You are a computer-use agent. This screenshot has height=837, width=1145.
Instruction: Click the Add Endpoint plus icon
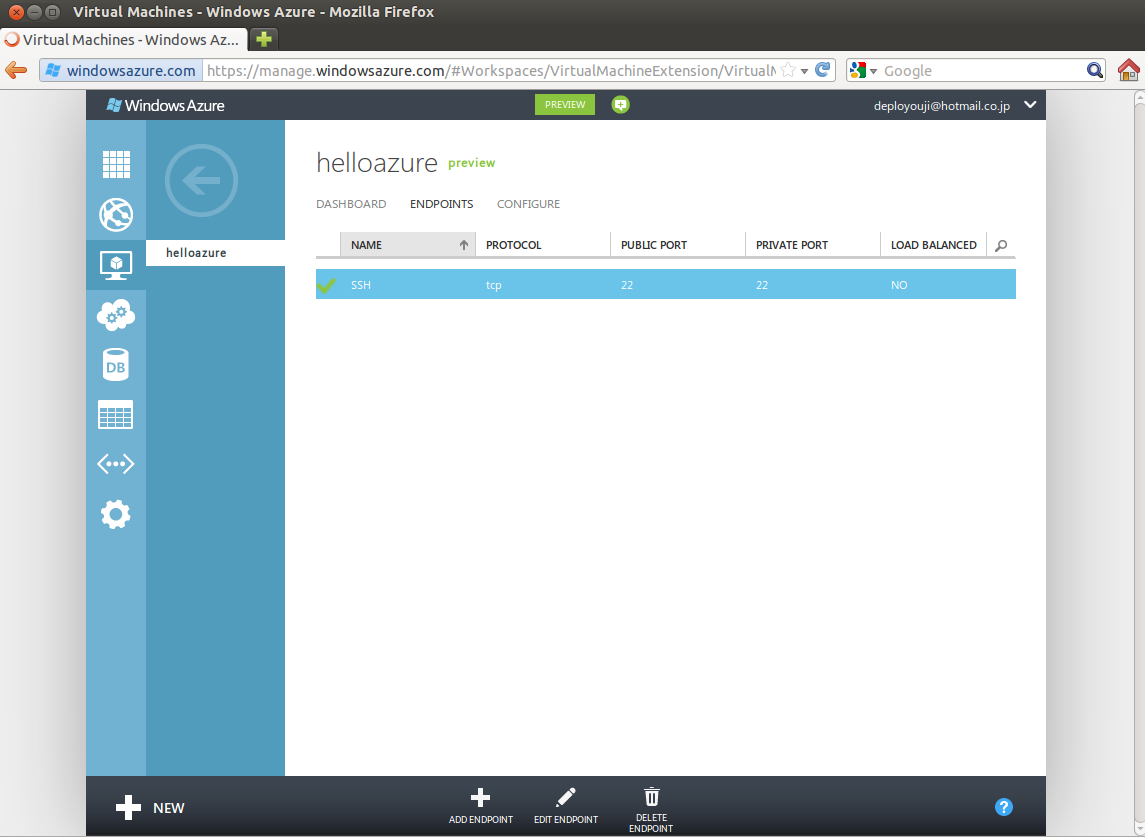click(480, 797)
